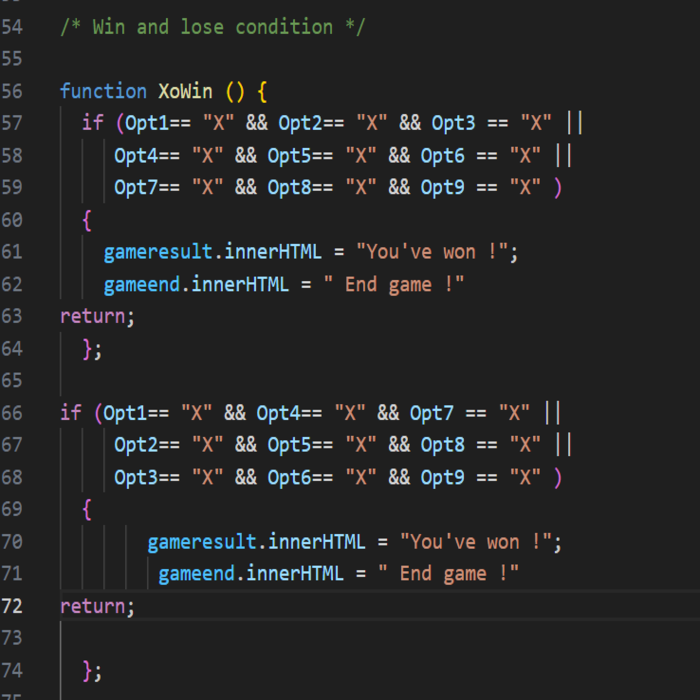
Task: Click line number 56 in the gutter
Action: 12,91
